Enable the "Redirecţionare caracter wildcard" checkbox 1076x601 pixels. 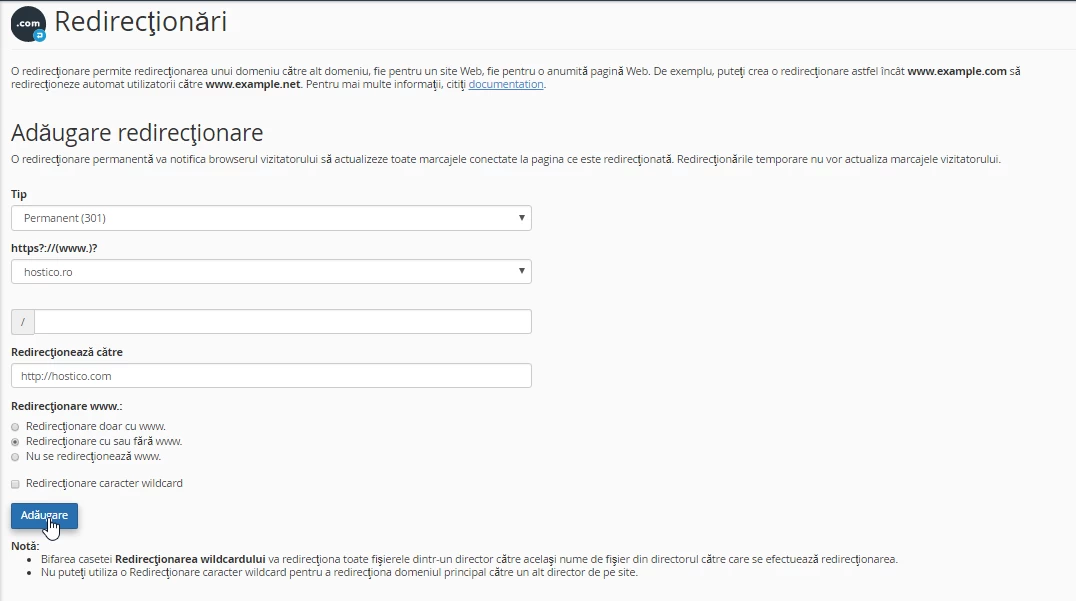[15, 482]
